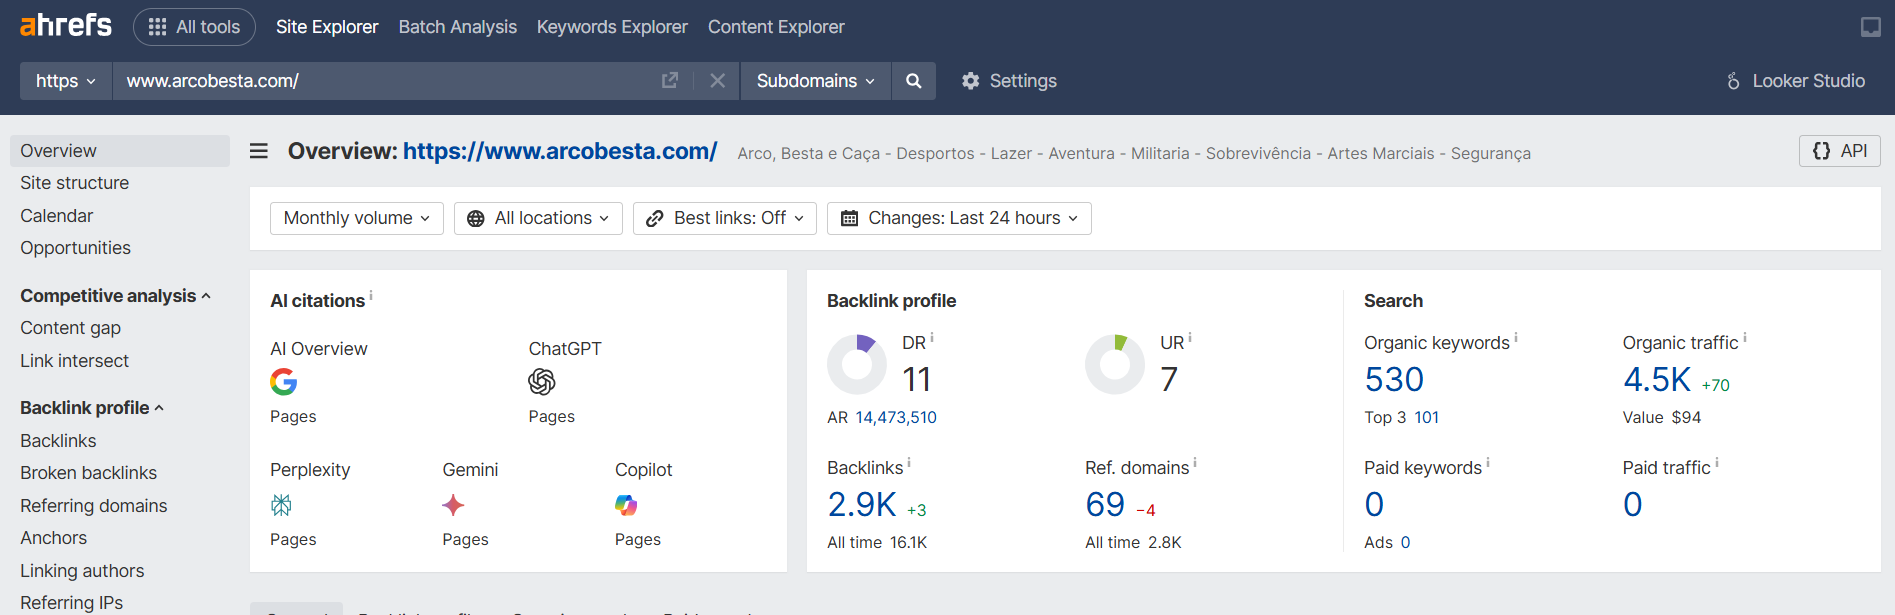The image size is (1895, 615).
Task: Click the Organic keywords info icon
Action: tap(1516, 338)
